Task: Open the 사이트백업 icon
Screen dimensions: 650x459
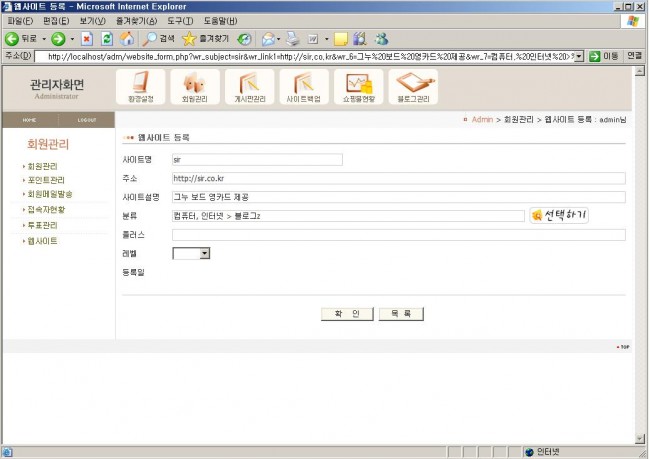Action: (303, 88)
